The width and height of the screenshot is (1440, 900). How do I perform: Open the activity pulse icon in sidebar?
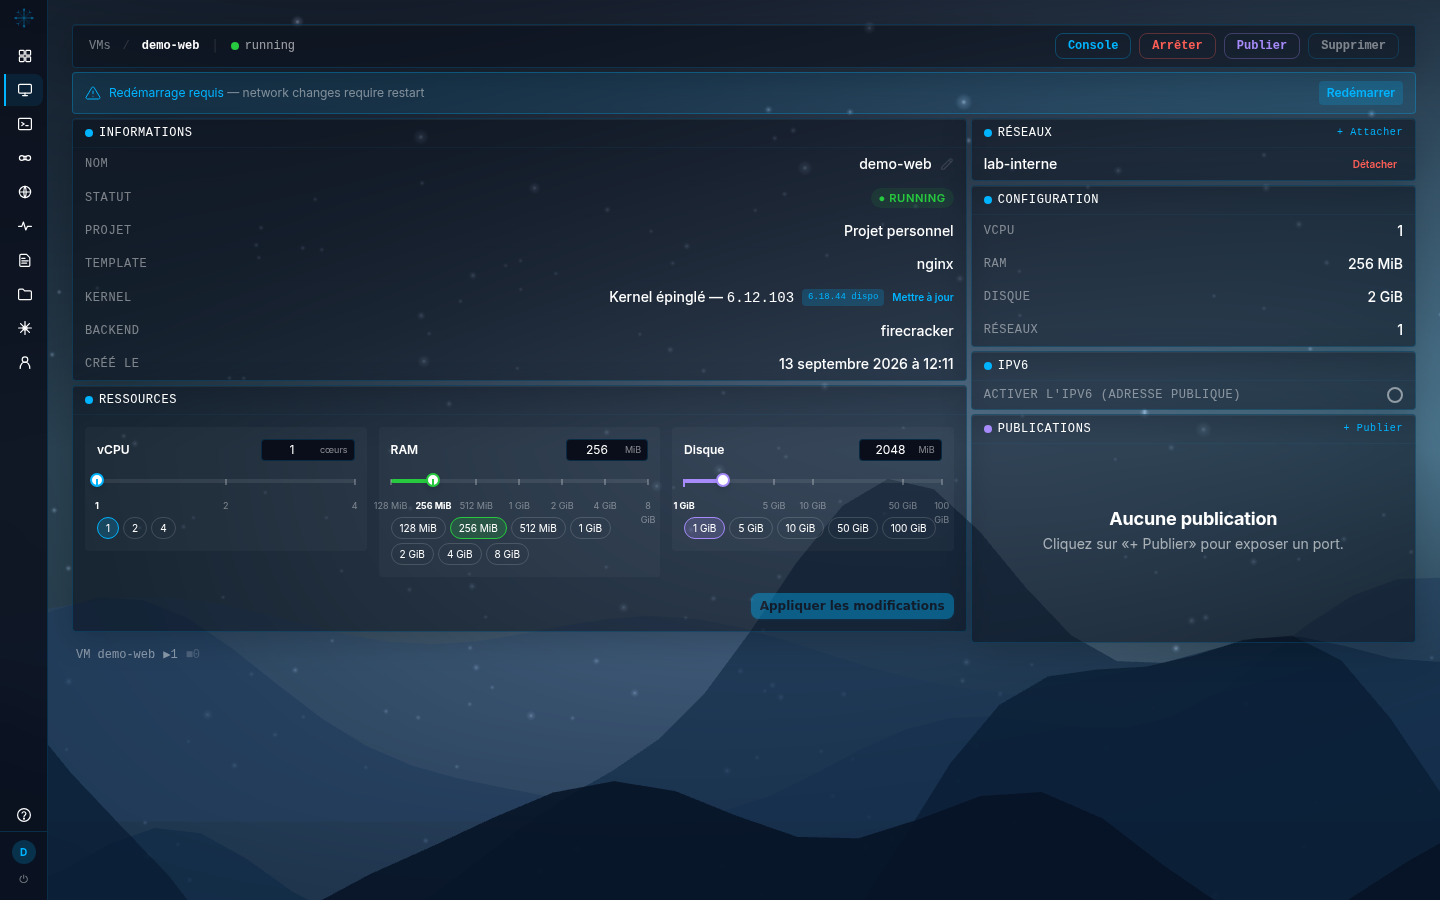(x=25, y=226)
